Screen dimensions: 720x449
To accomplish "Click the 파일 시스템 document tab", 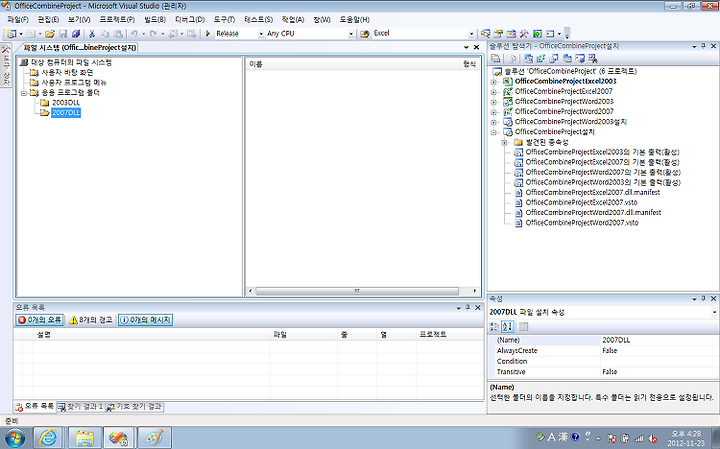I will (79, 48).
